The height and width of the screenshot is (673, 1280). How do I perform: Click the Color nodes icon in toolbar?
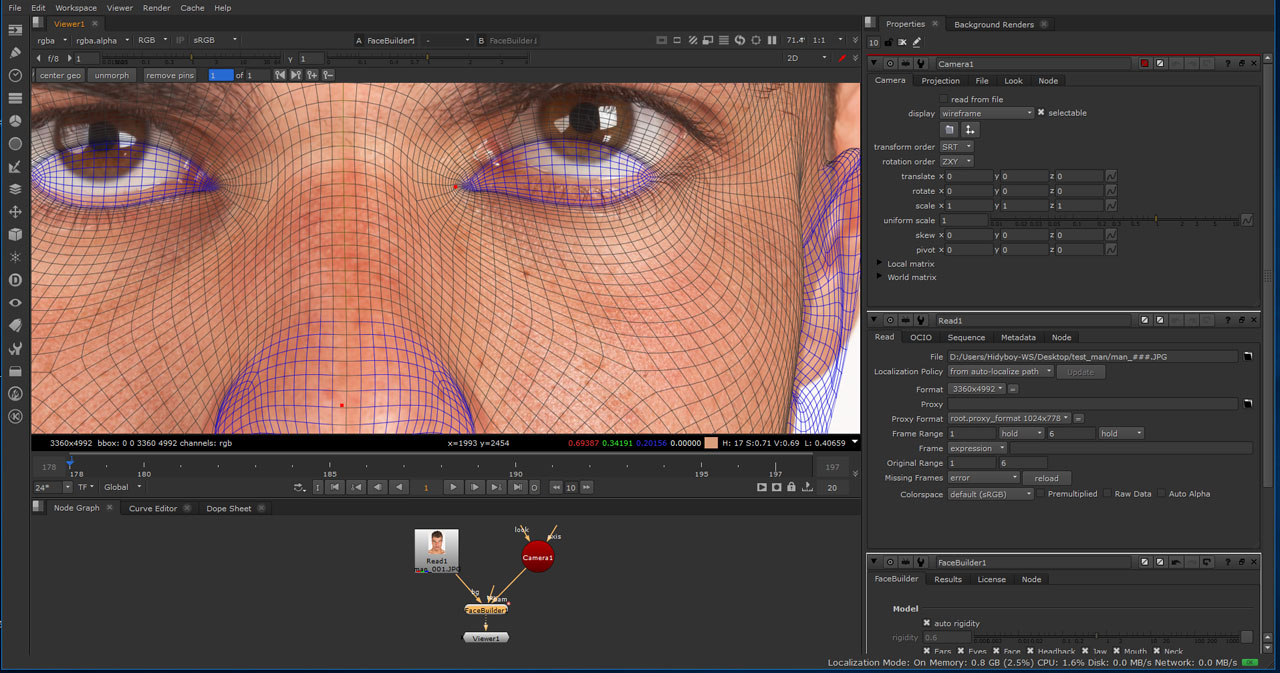(x=15, y=121)
